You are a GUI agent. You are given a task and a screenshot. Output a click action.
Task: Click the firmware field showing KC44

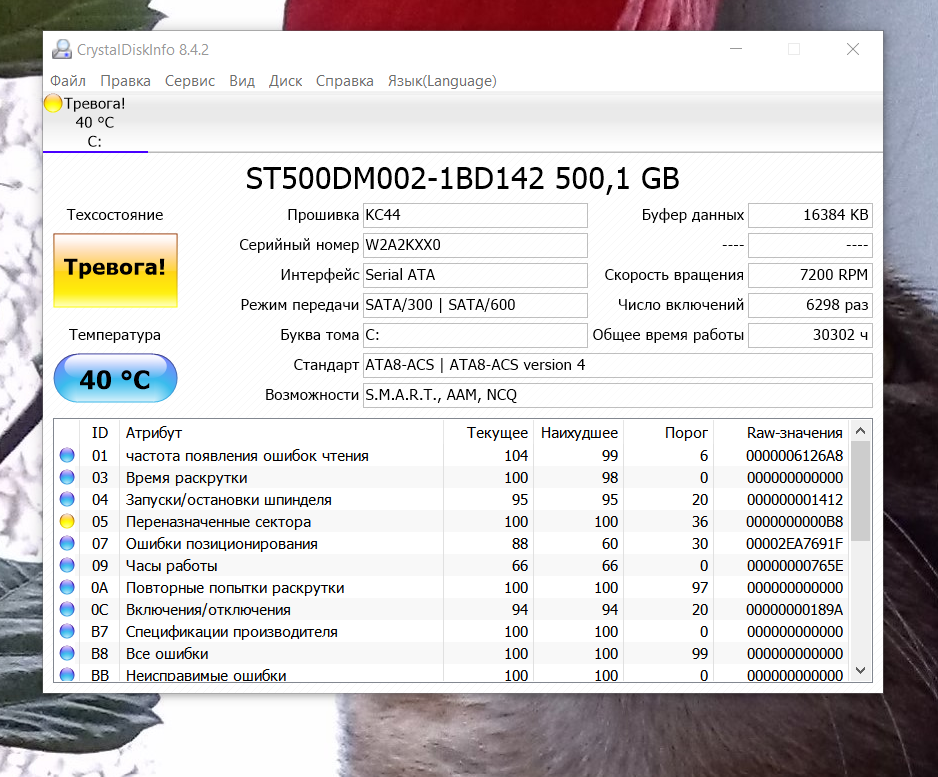click(x=474, y=215)
